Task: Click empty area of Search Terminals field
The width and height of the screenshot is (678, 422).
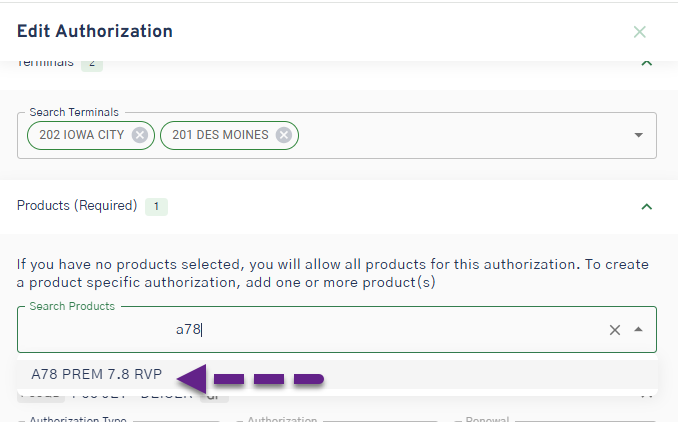Action: coord(460,136)
